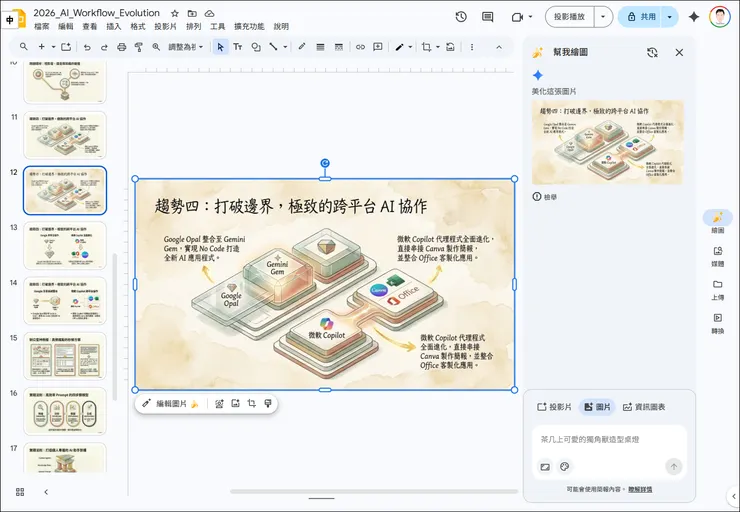Close the 幫我繪圖 side panel
Screen dimensions: 740x512
click(679, 52)
